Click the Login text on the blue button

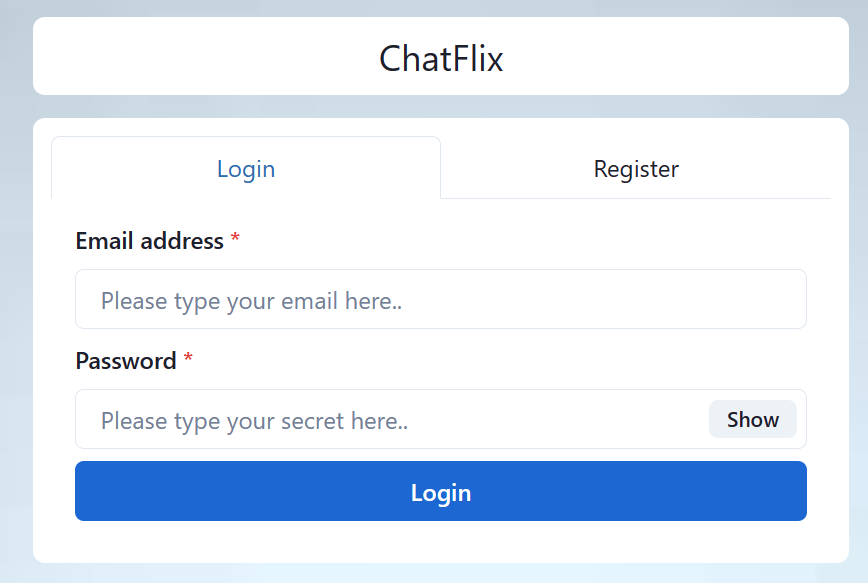click(x=441, y=491)
